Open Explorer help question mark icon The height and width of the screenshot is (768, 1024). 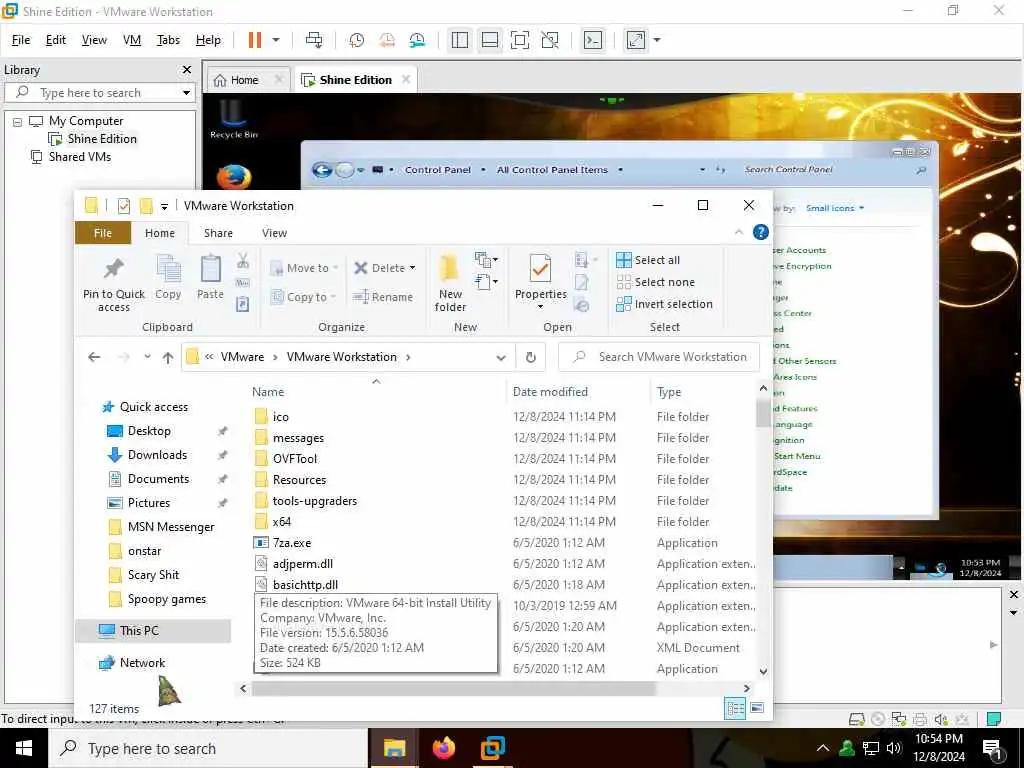click(761, 232)
